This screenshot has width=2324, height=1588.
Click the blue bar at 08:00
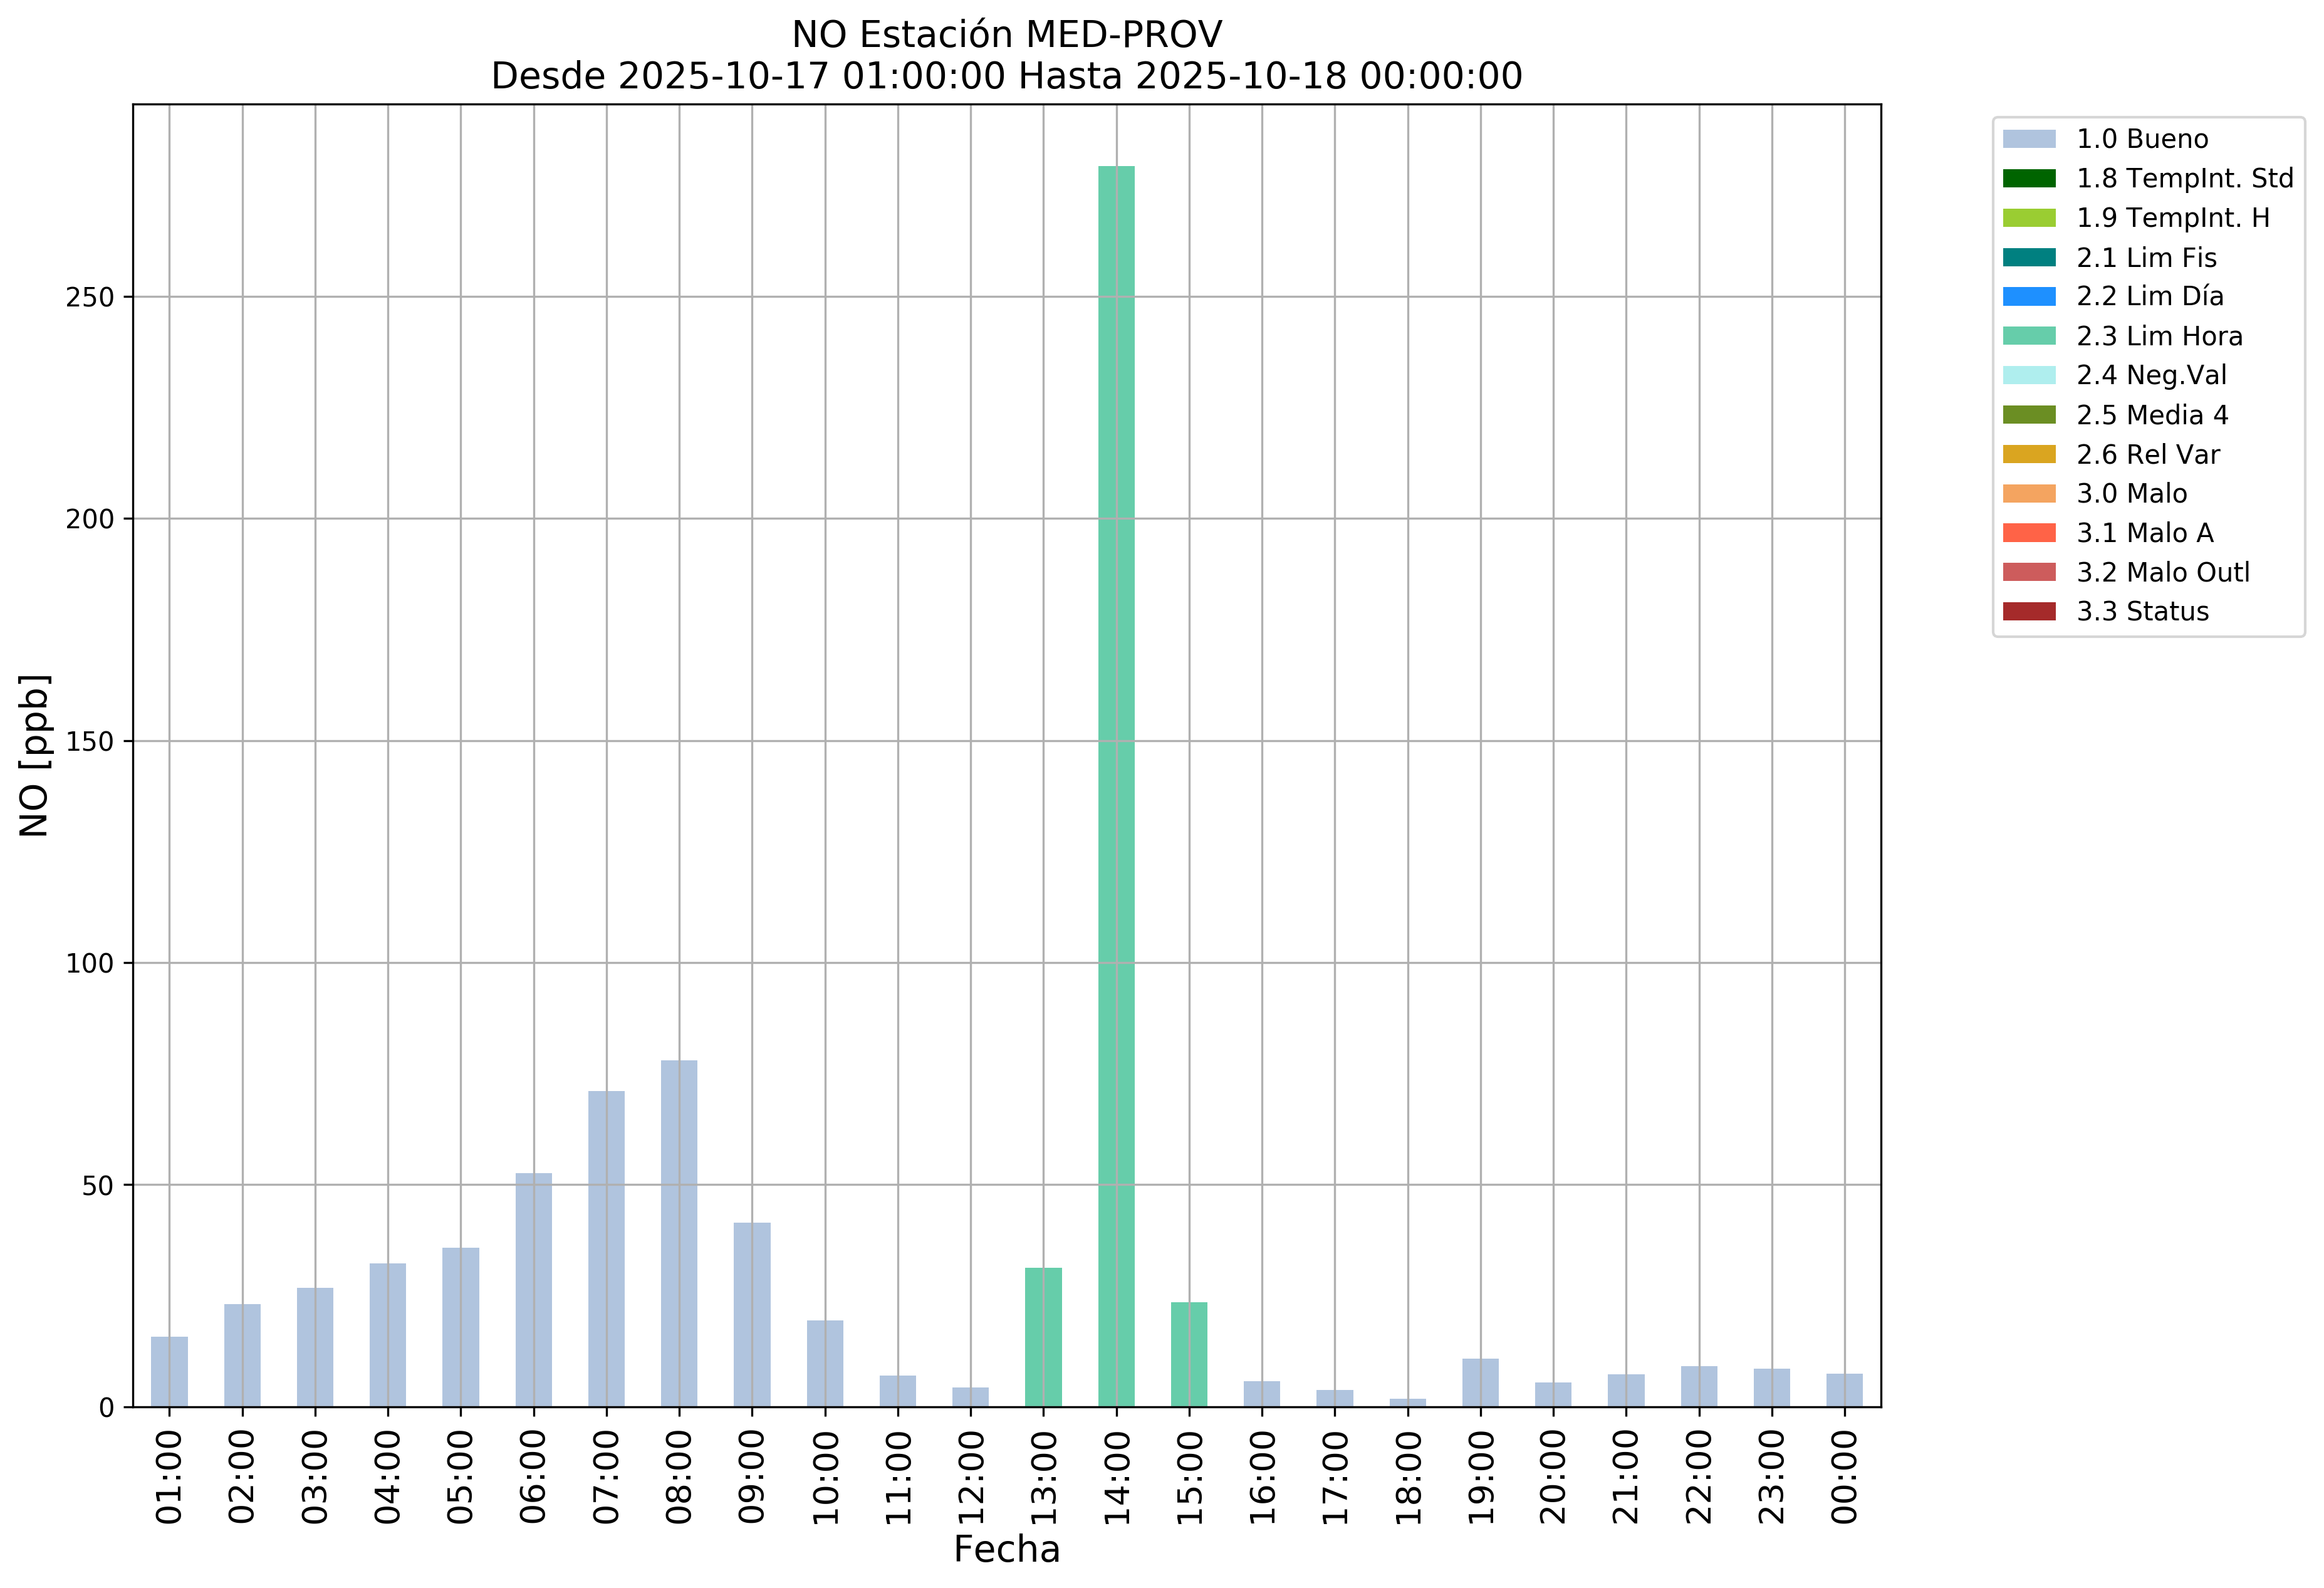[x=679, y=1233]
